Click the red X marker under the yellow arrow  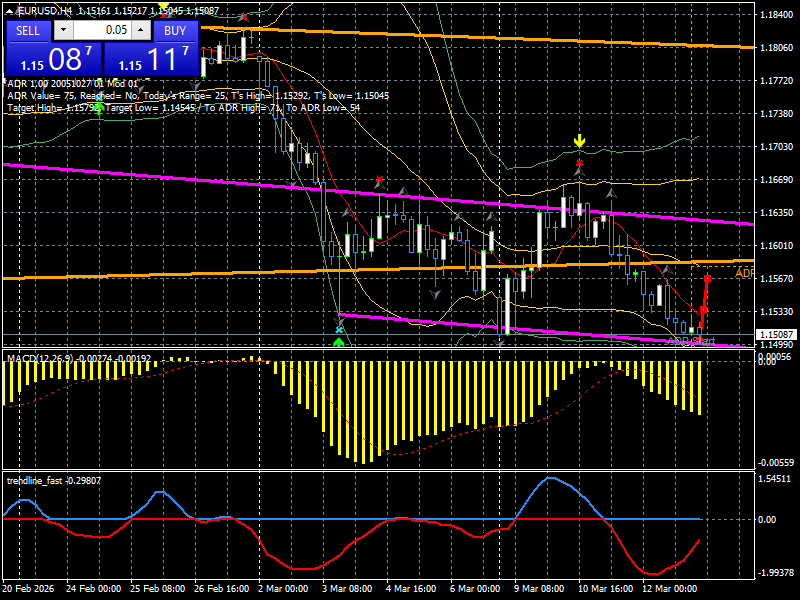click(x=579, y=163)
